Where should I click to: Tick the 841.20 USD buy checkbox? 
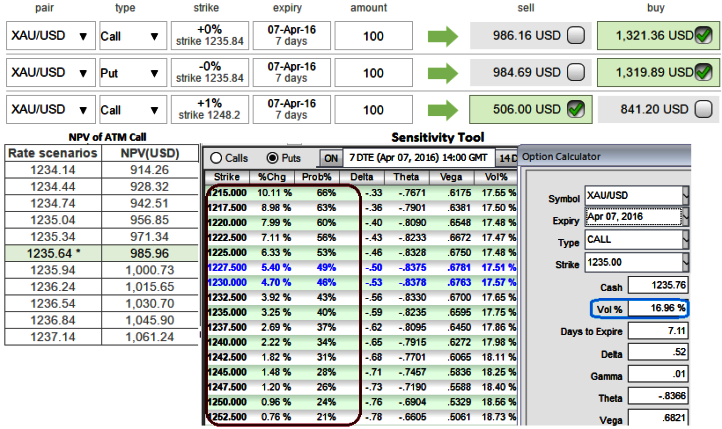pyautogui.click(x=704, y=109)
